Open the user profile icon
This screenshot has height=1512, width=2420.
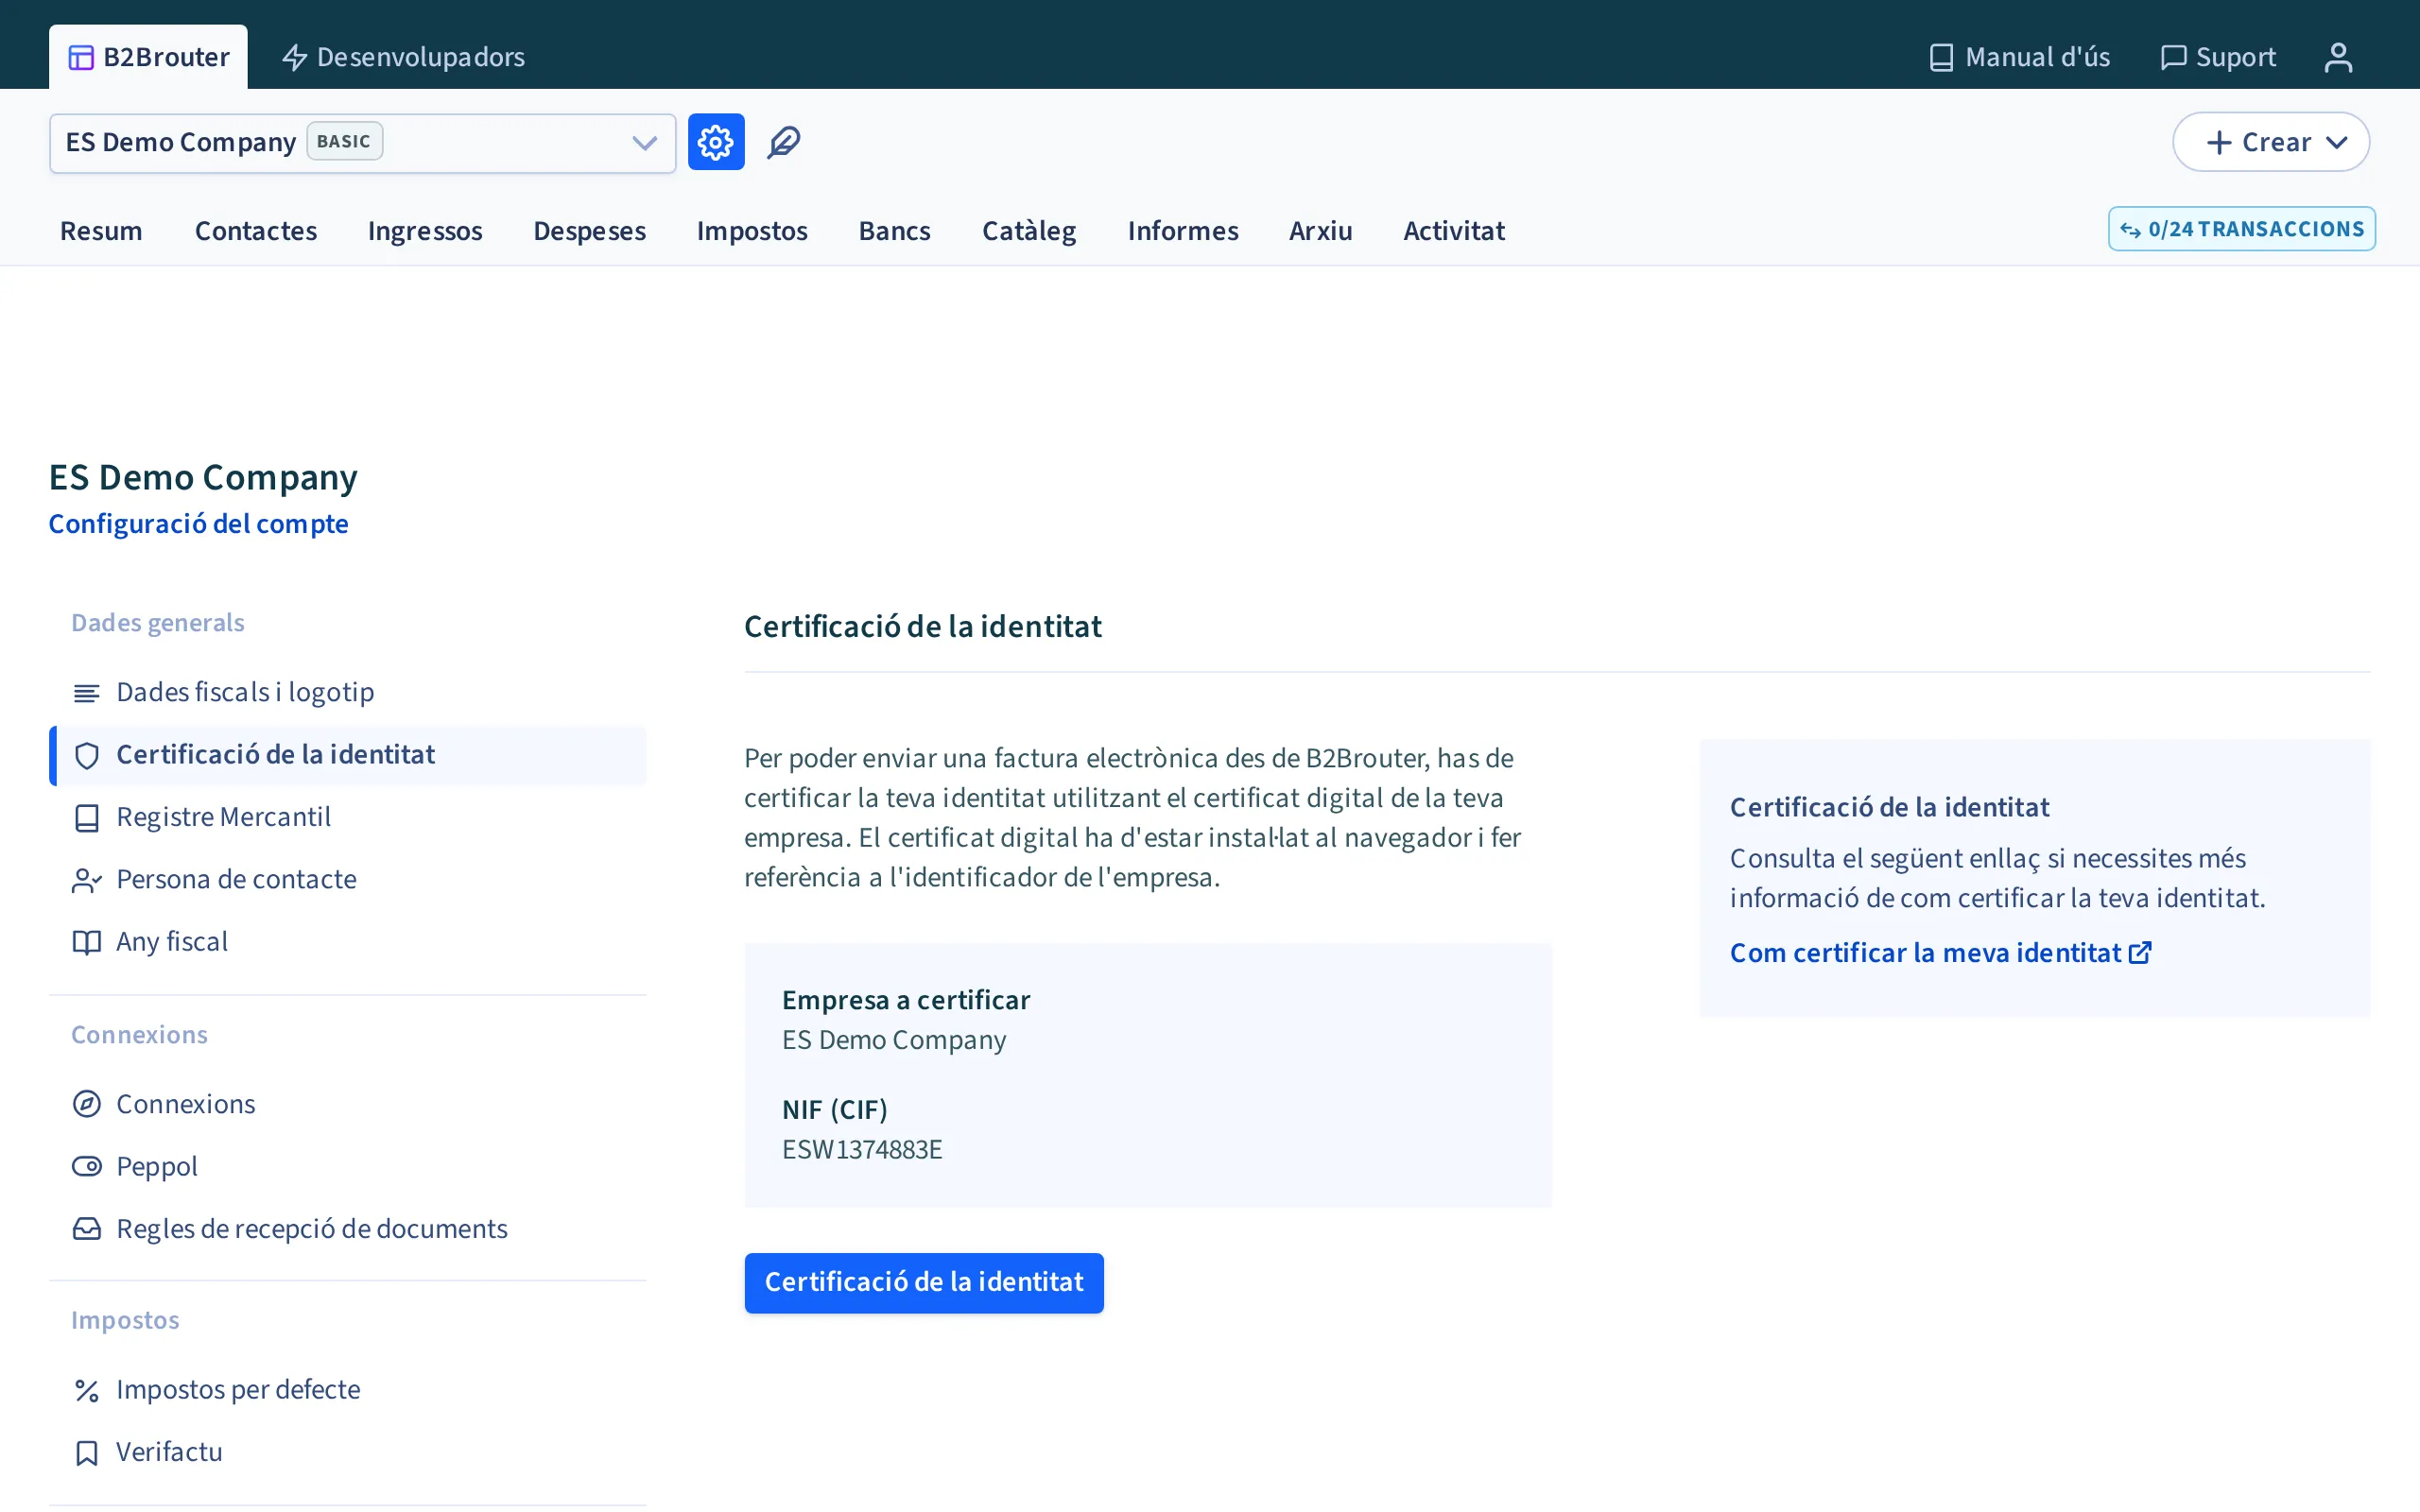(2338, 57)
